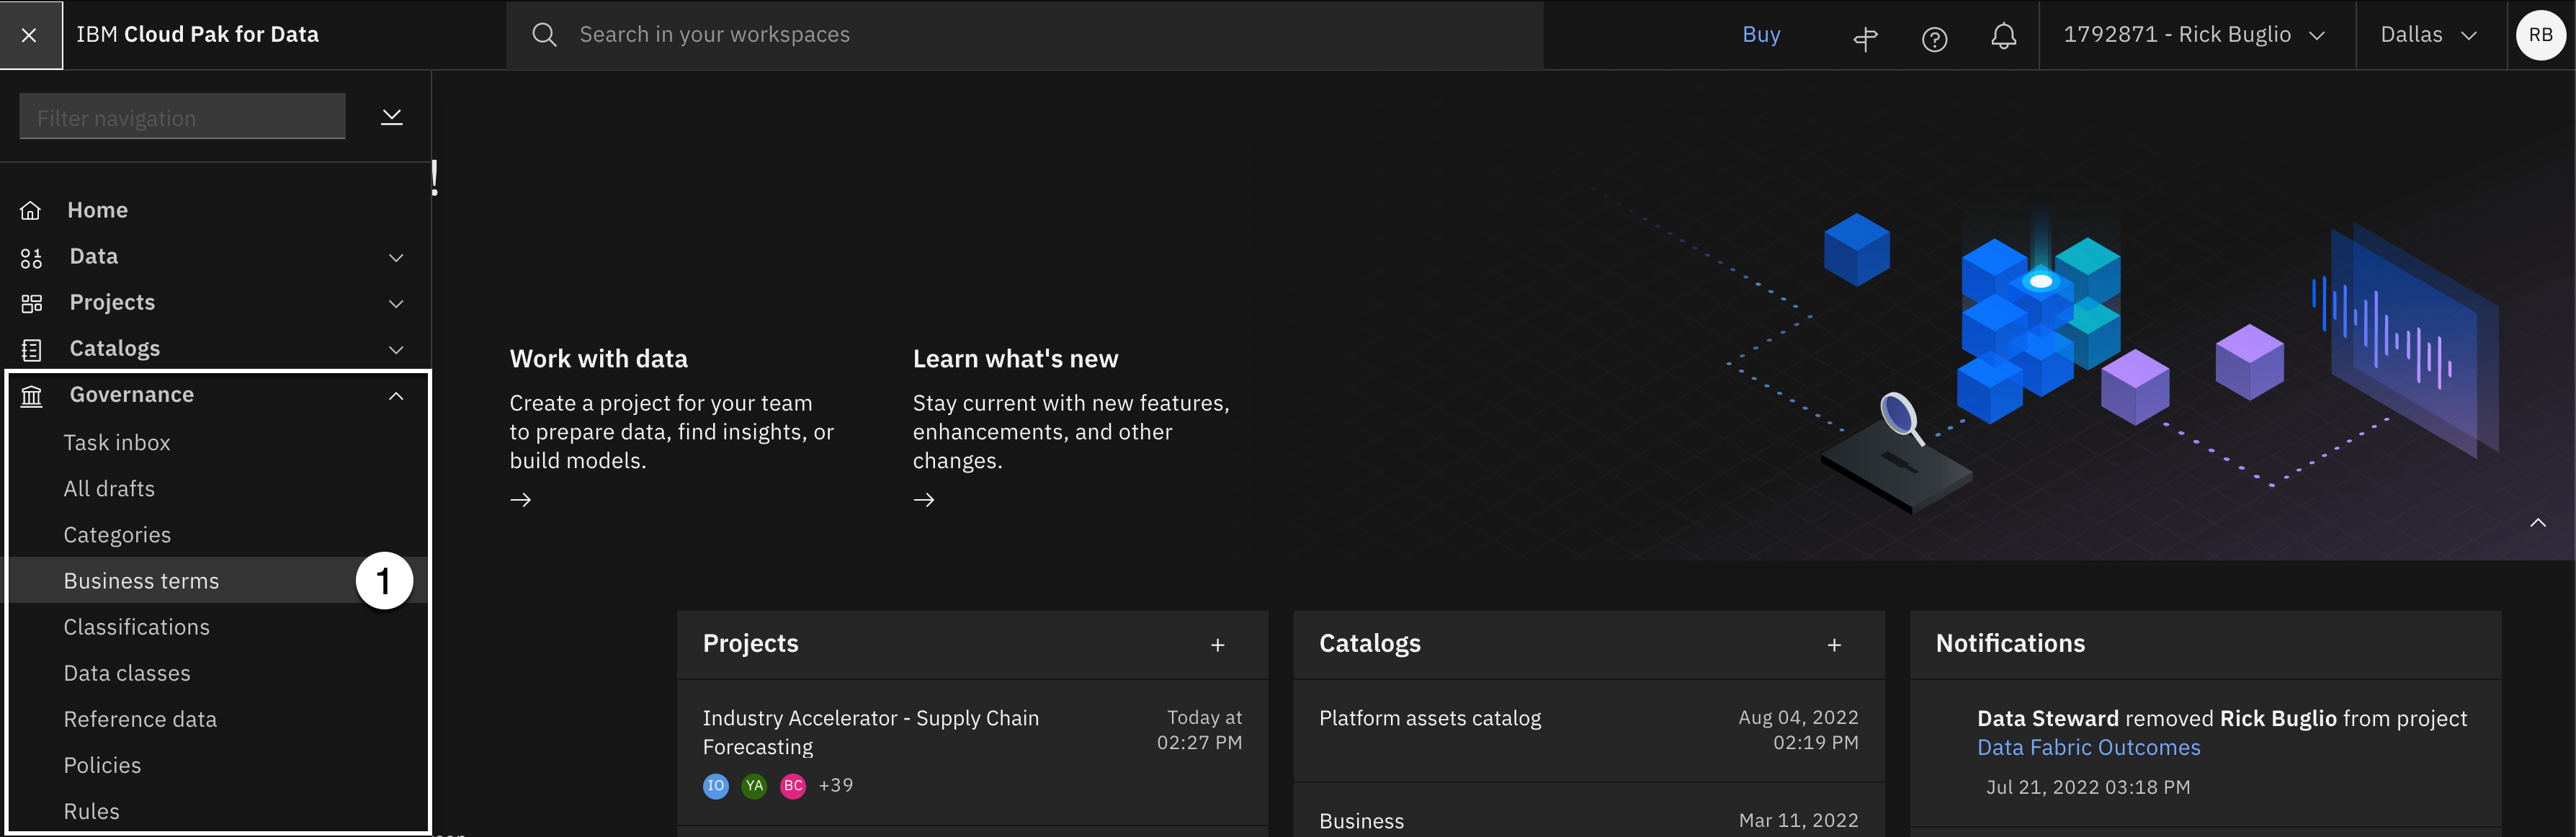Collapse the Governance section
This screenshot has height=837, width=2576.
396,396
